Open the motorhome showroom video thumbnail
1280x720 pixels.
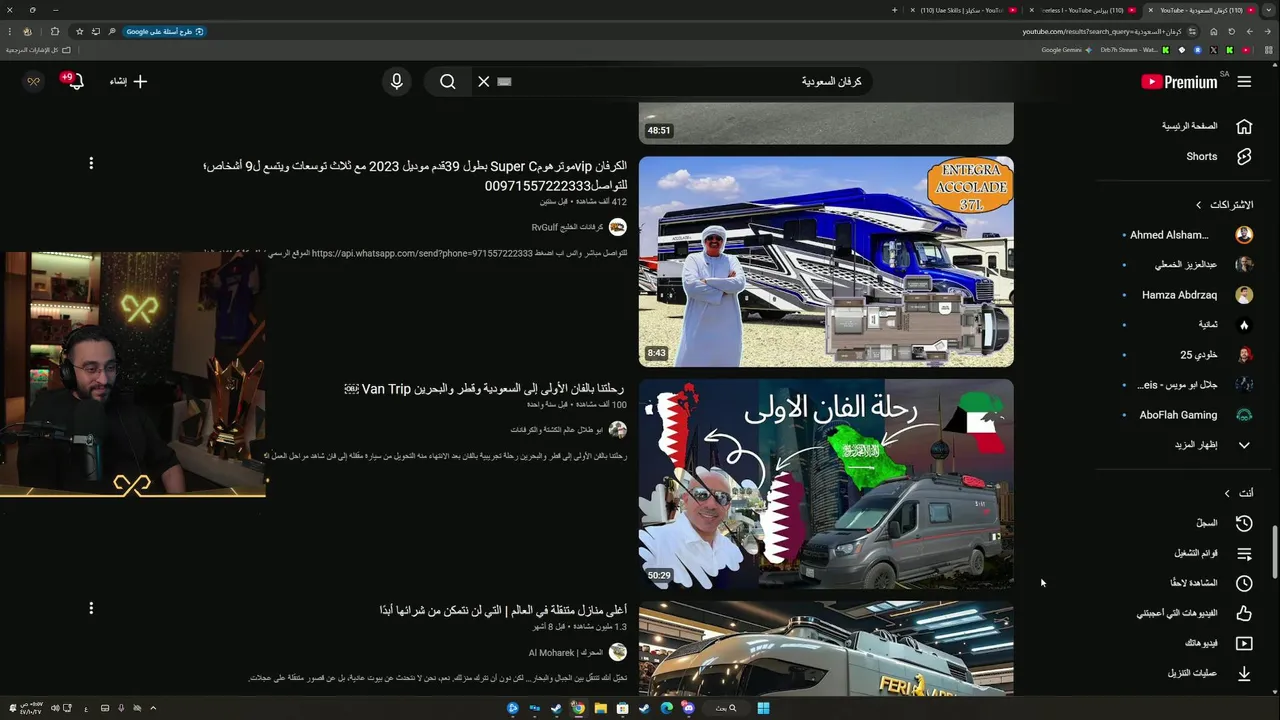tap(826, 648)
